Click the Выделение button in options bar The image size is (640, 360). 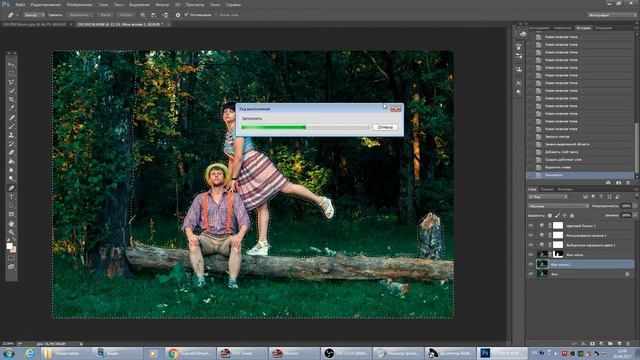coord(80,15)
